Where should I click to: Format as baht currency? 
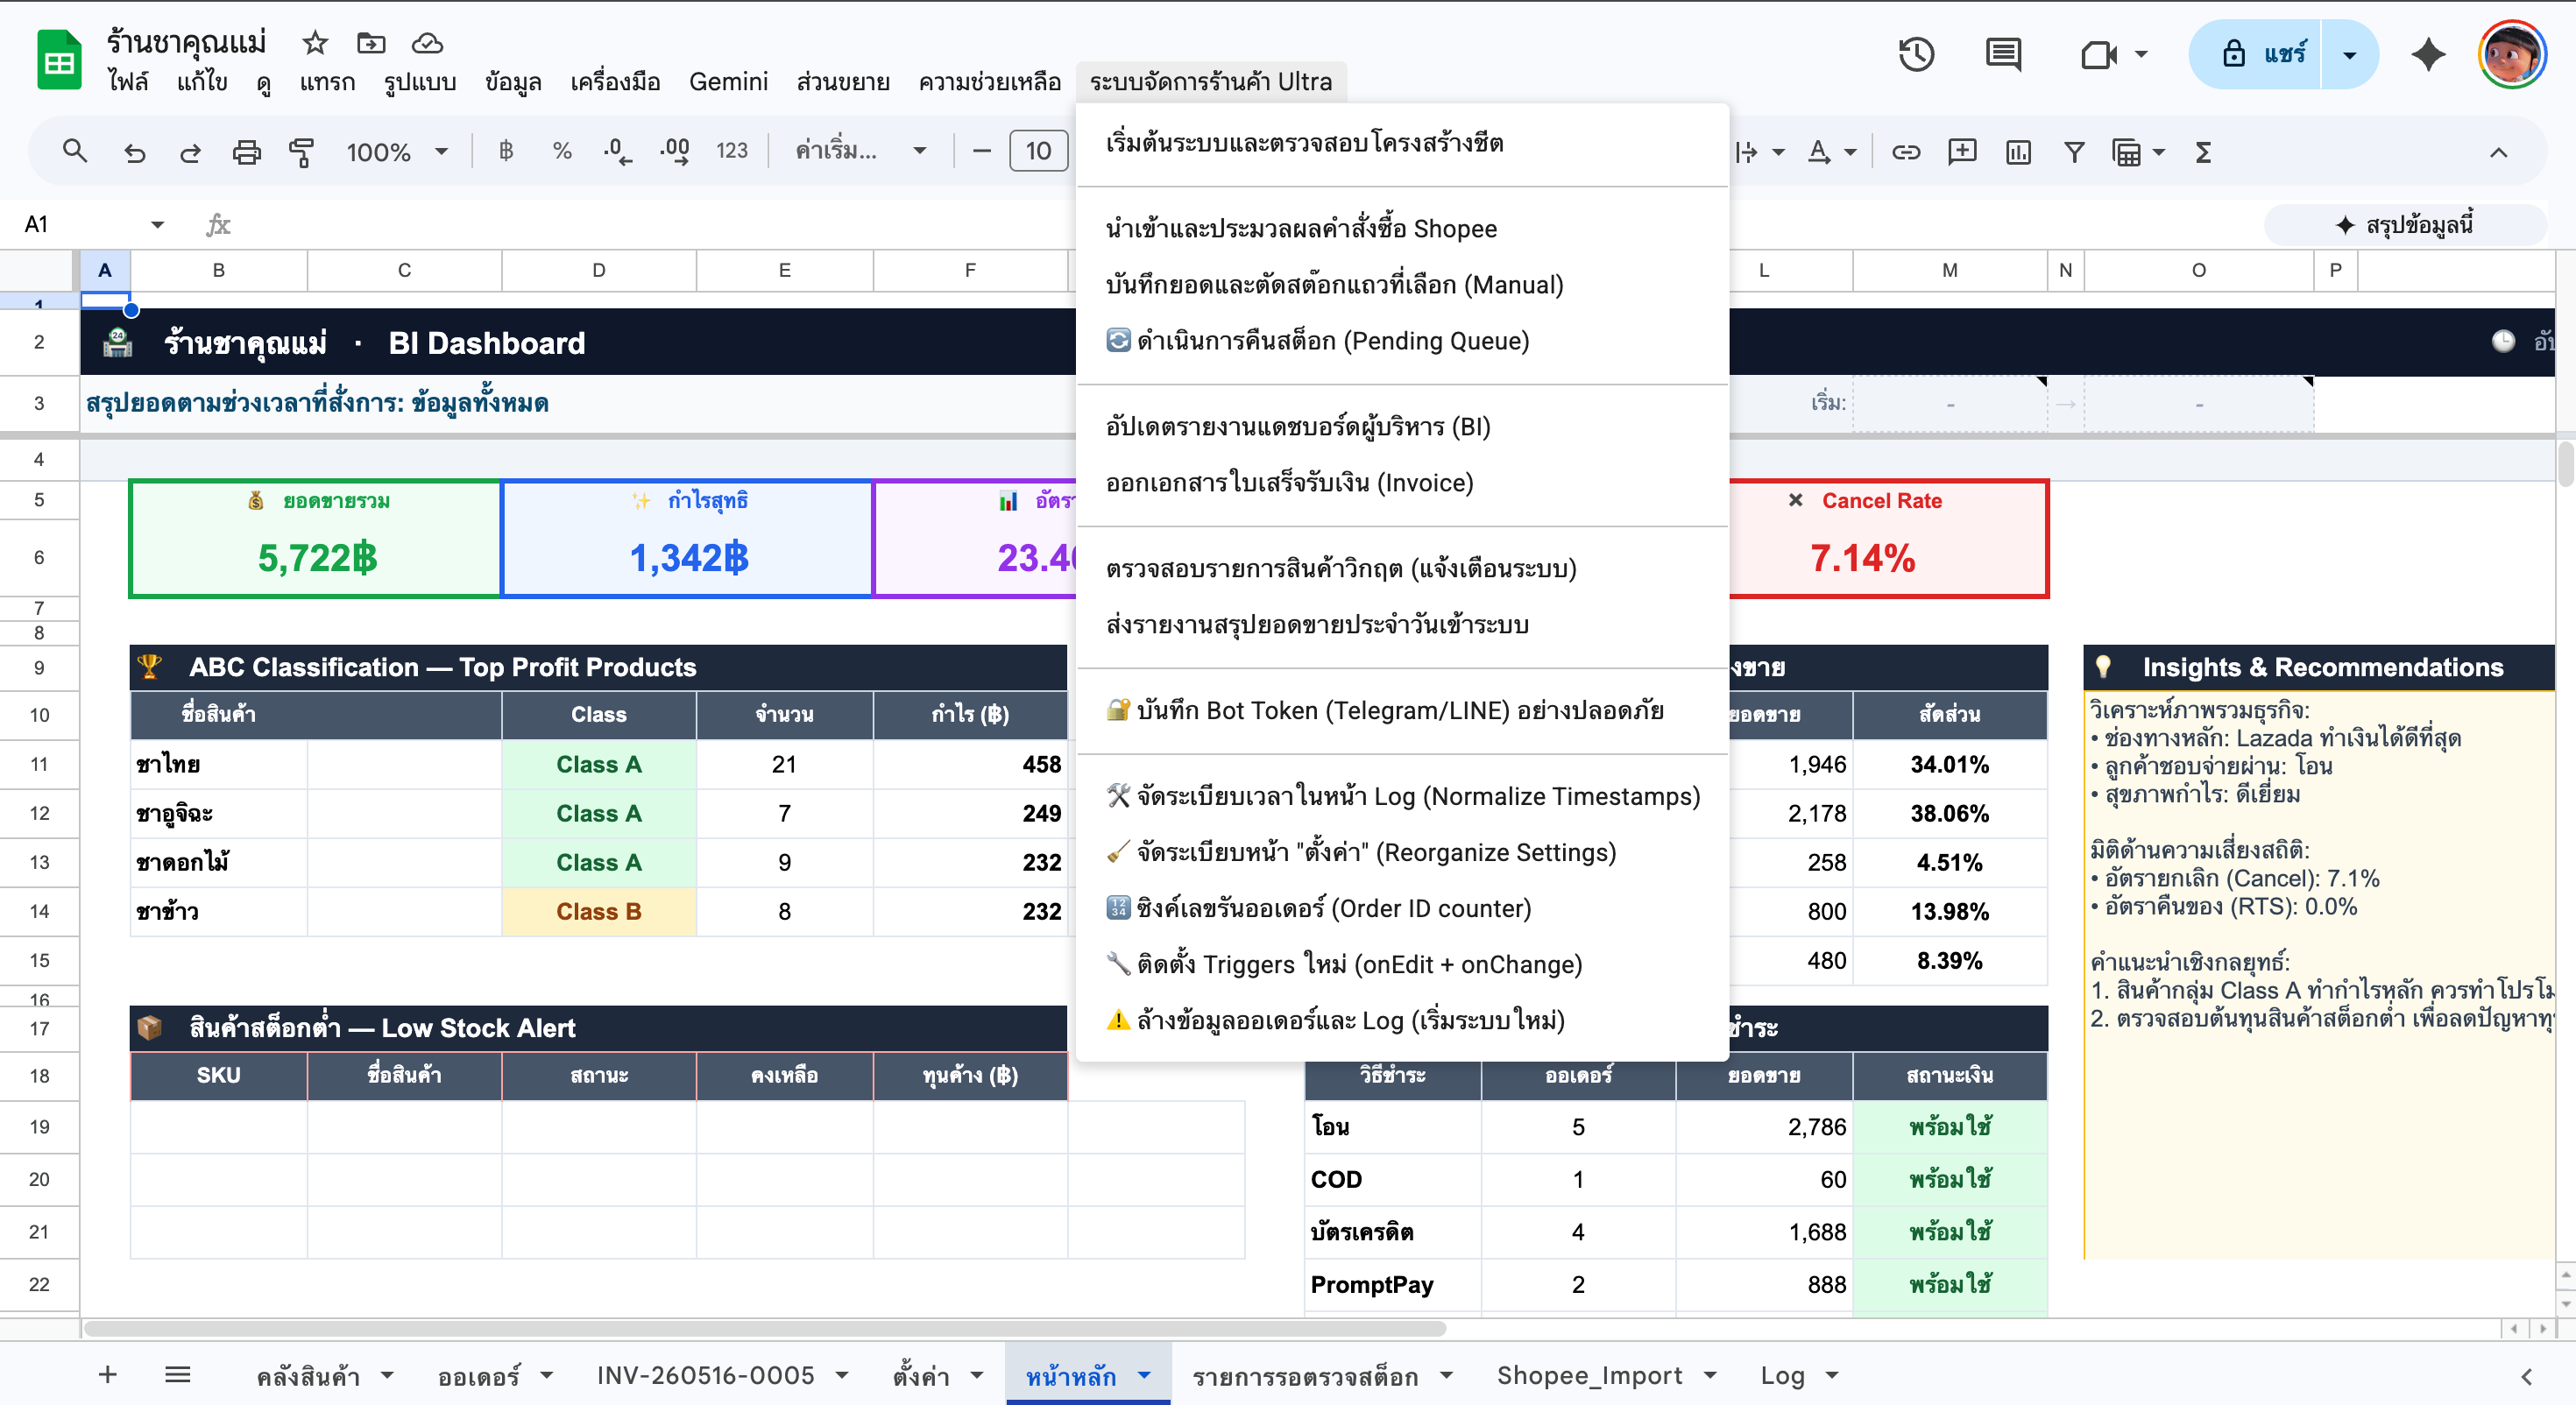[x=506, y=152]
